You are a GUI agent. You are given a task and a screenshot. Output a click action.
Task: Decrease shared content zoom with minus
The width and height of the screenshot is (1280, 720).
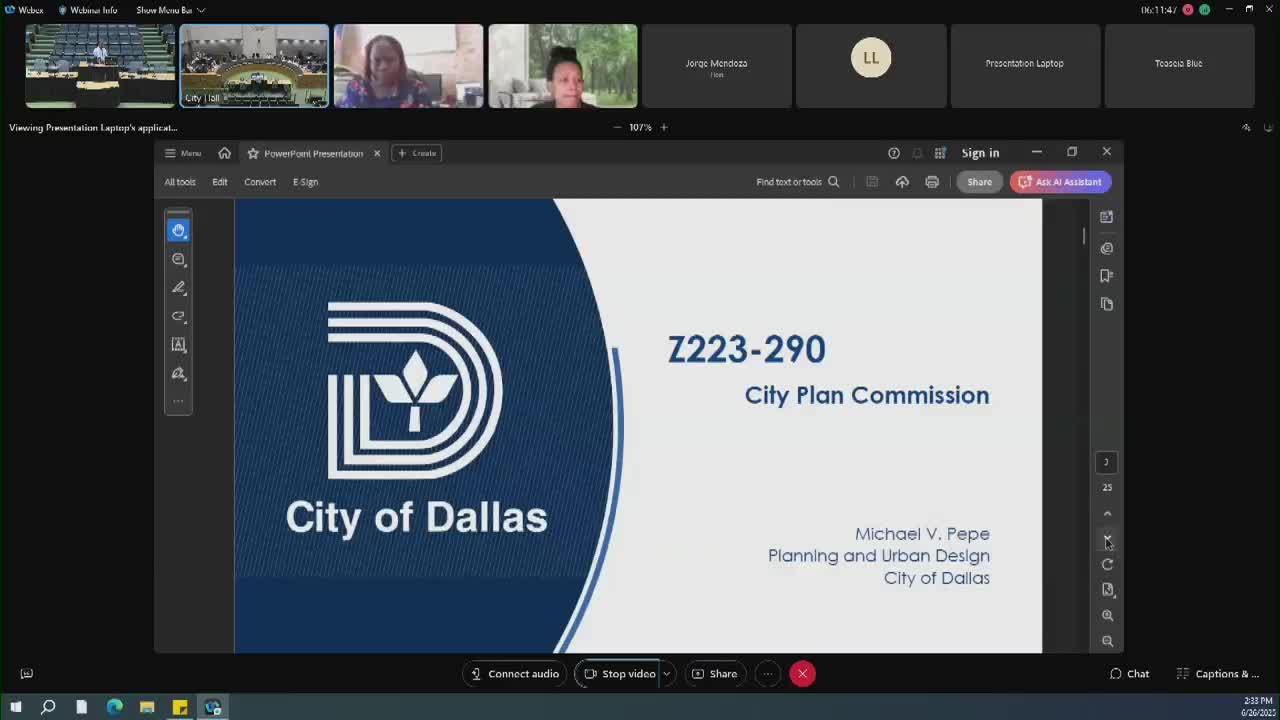point(617,127)
